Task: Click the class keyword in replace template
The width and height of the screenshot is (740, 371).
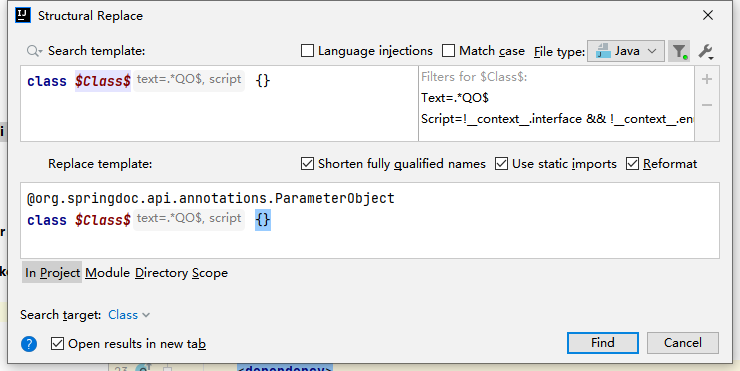Action: [47, 220]
